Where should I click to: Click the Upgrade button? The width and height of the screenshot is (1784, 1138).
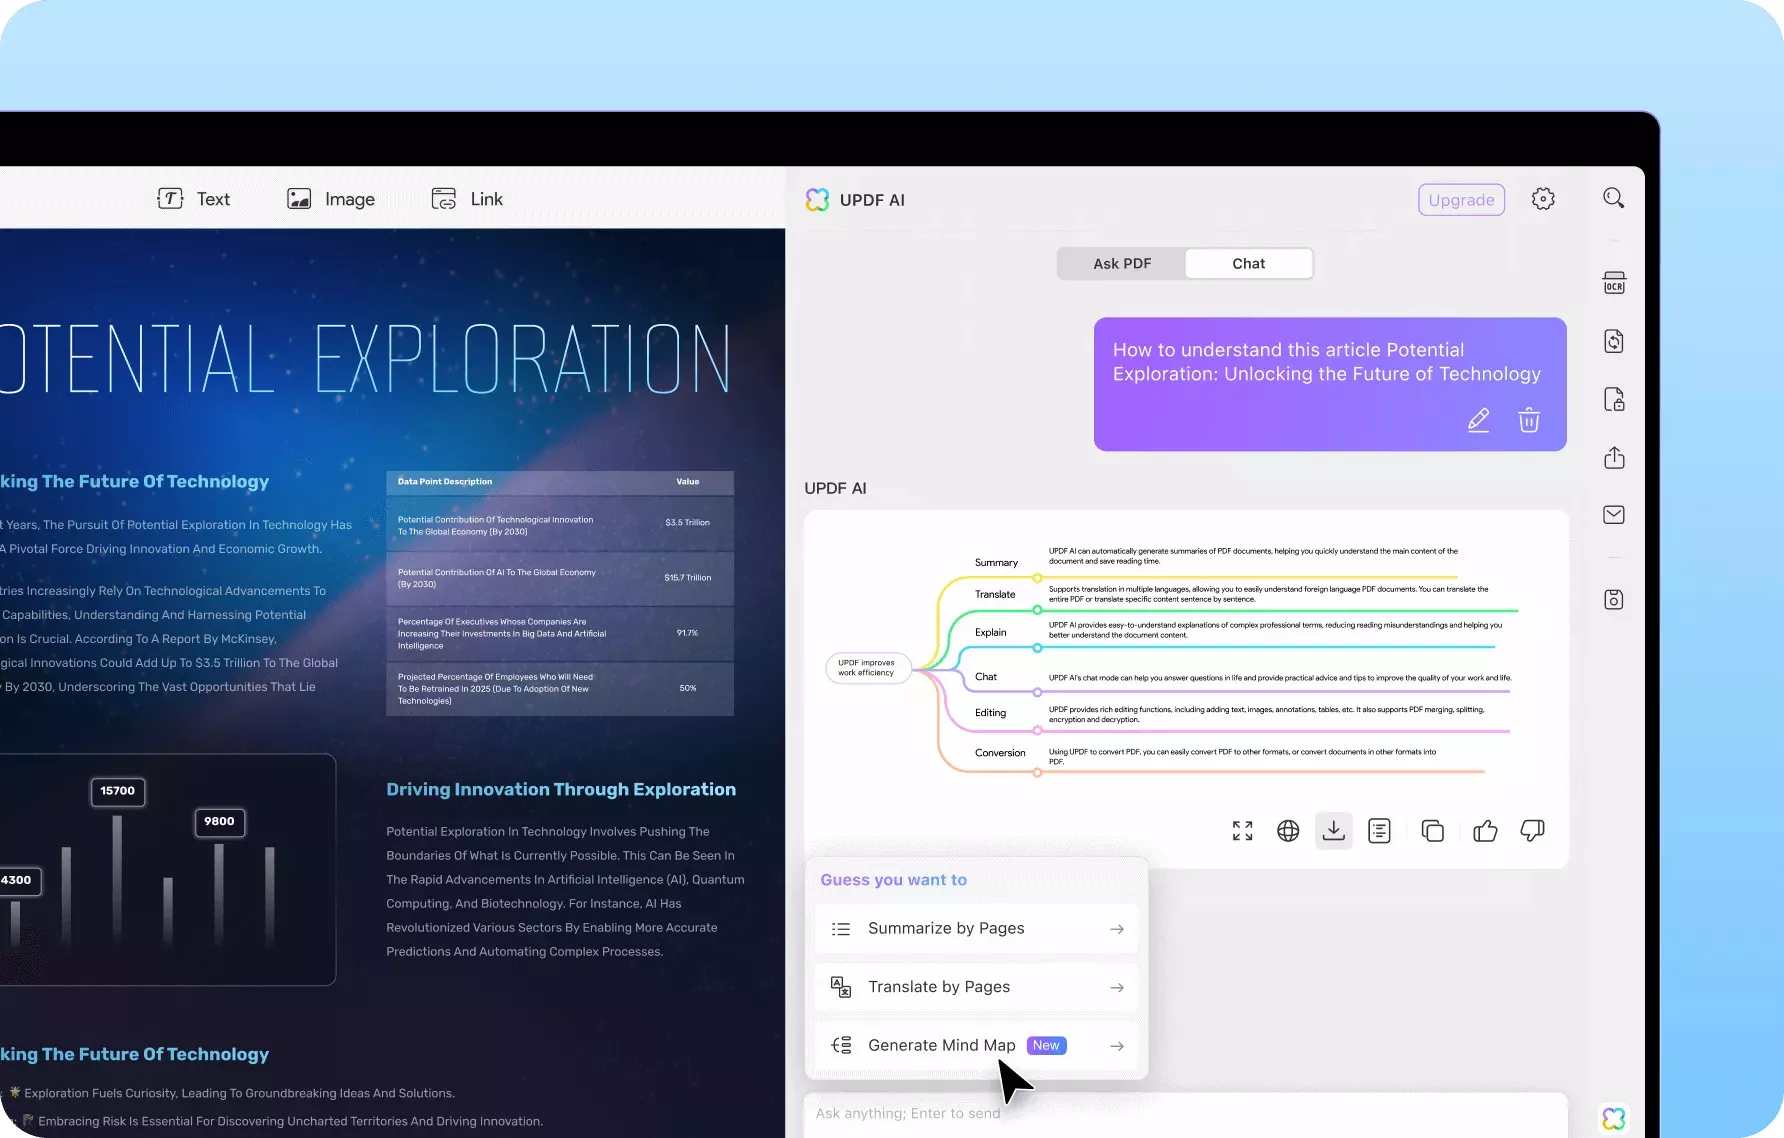pyautogui.click(x=1461, y=200)
